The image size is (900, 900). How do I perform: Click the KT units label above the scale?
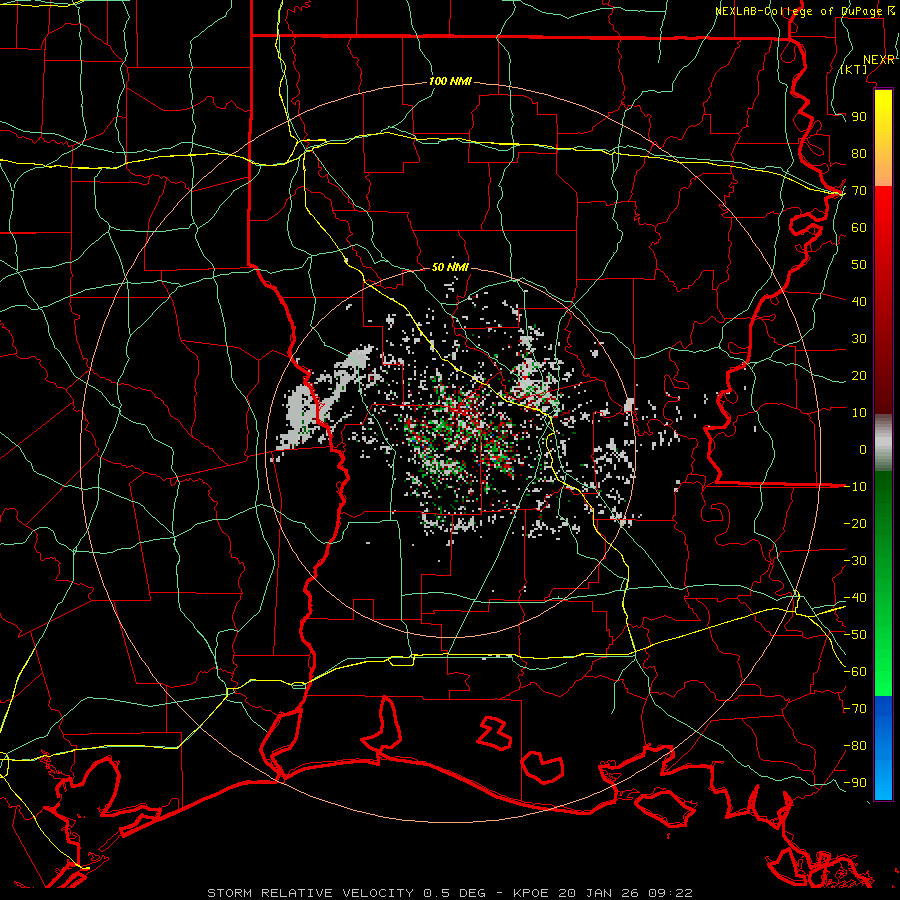tap(854, 69)
